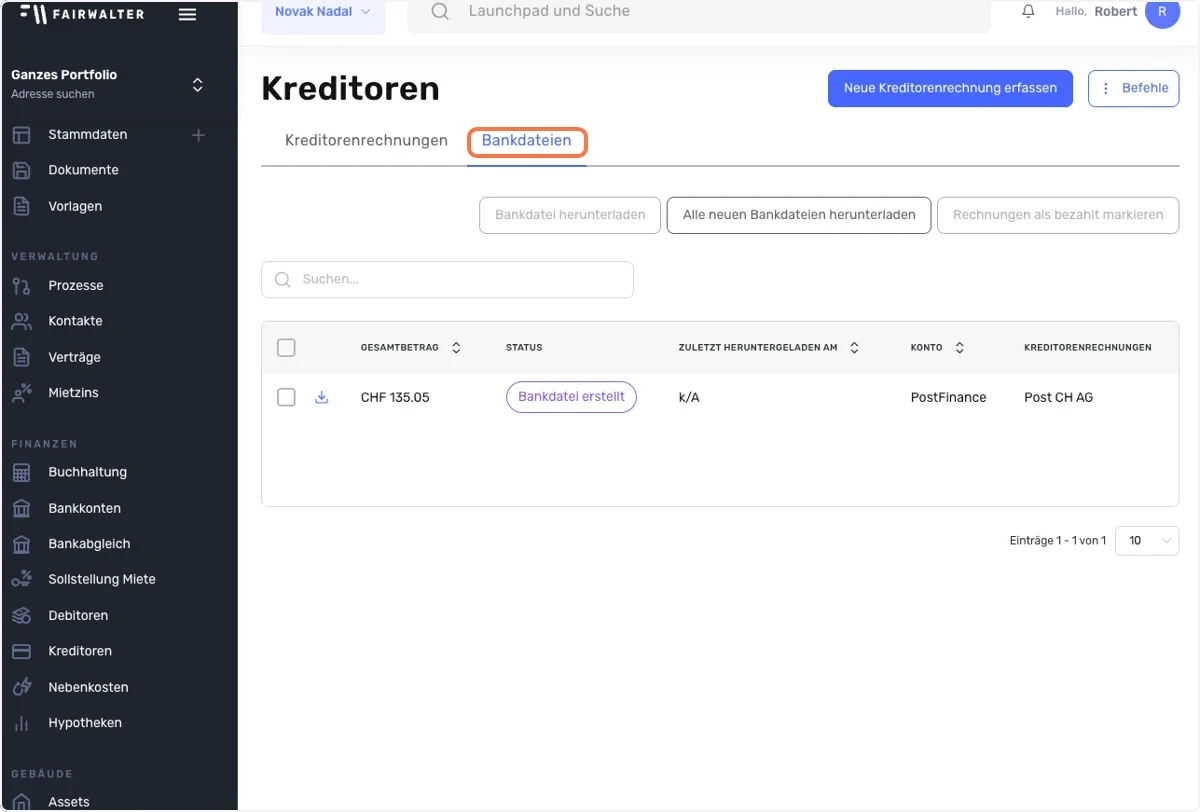This screenshot has height=812, width=1200.
Task: Click the Adresse suchen field
Action: [53, 94]
